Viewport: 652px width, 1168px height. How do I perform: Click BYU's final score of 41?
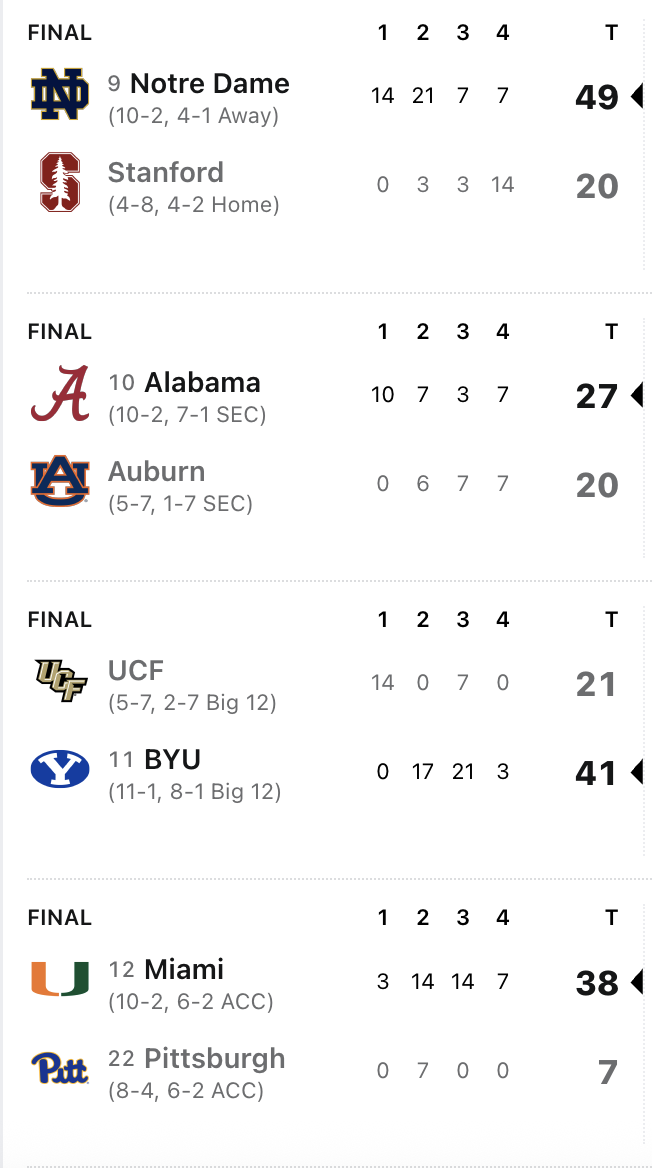[597, 773]
